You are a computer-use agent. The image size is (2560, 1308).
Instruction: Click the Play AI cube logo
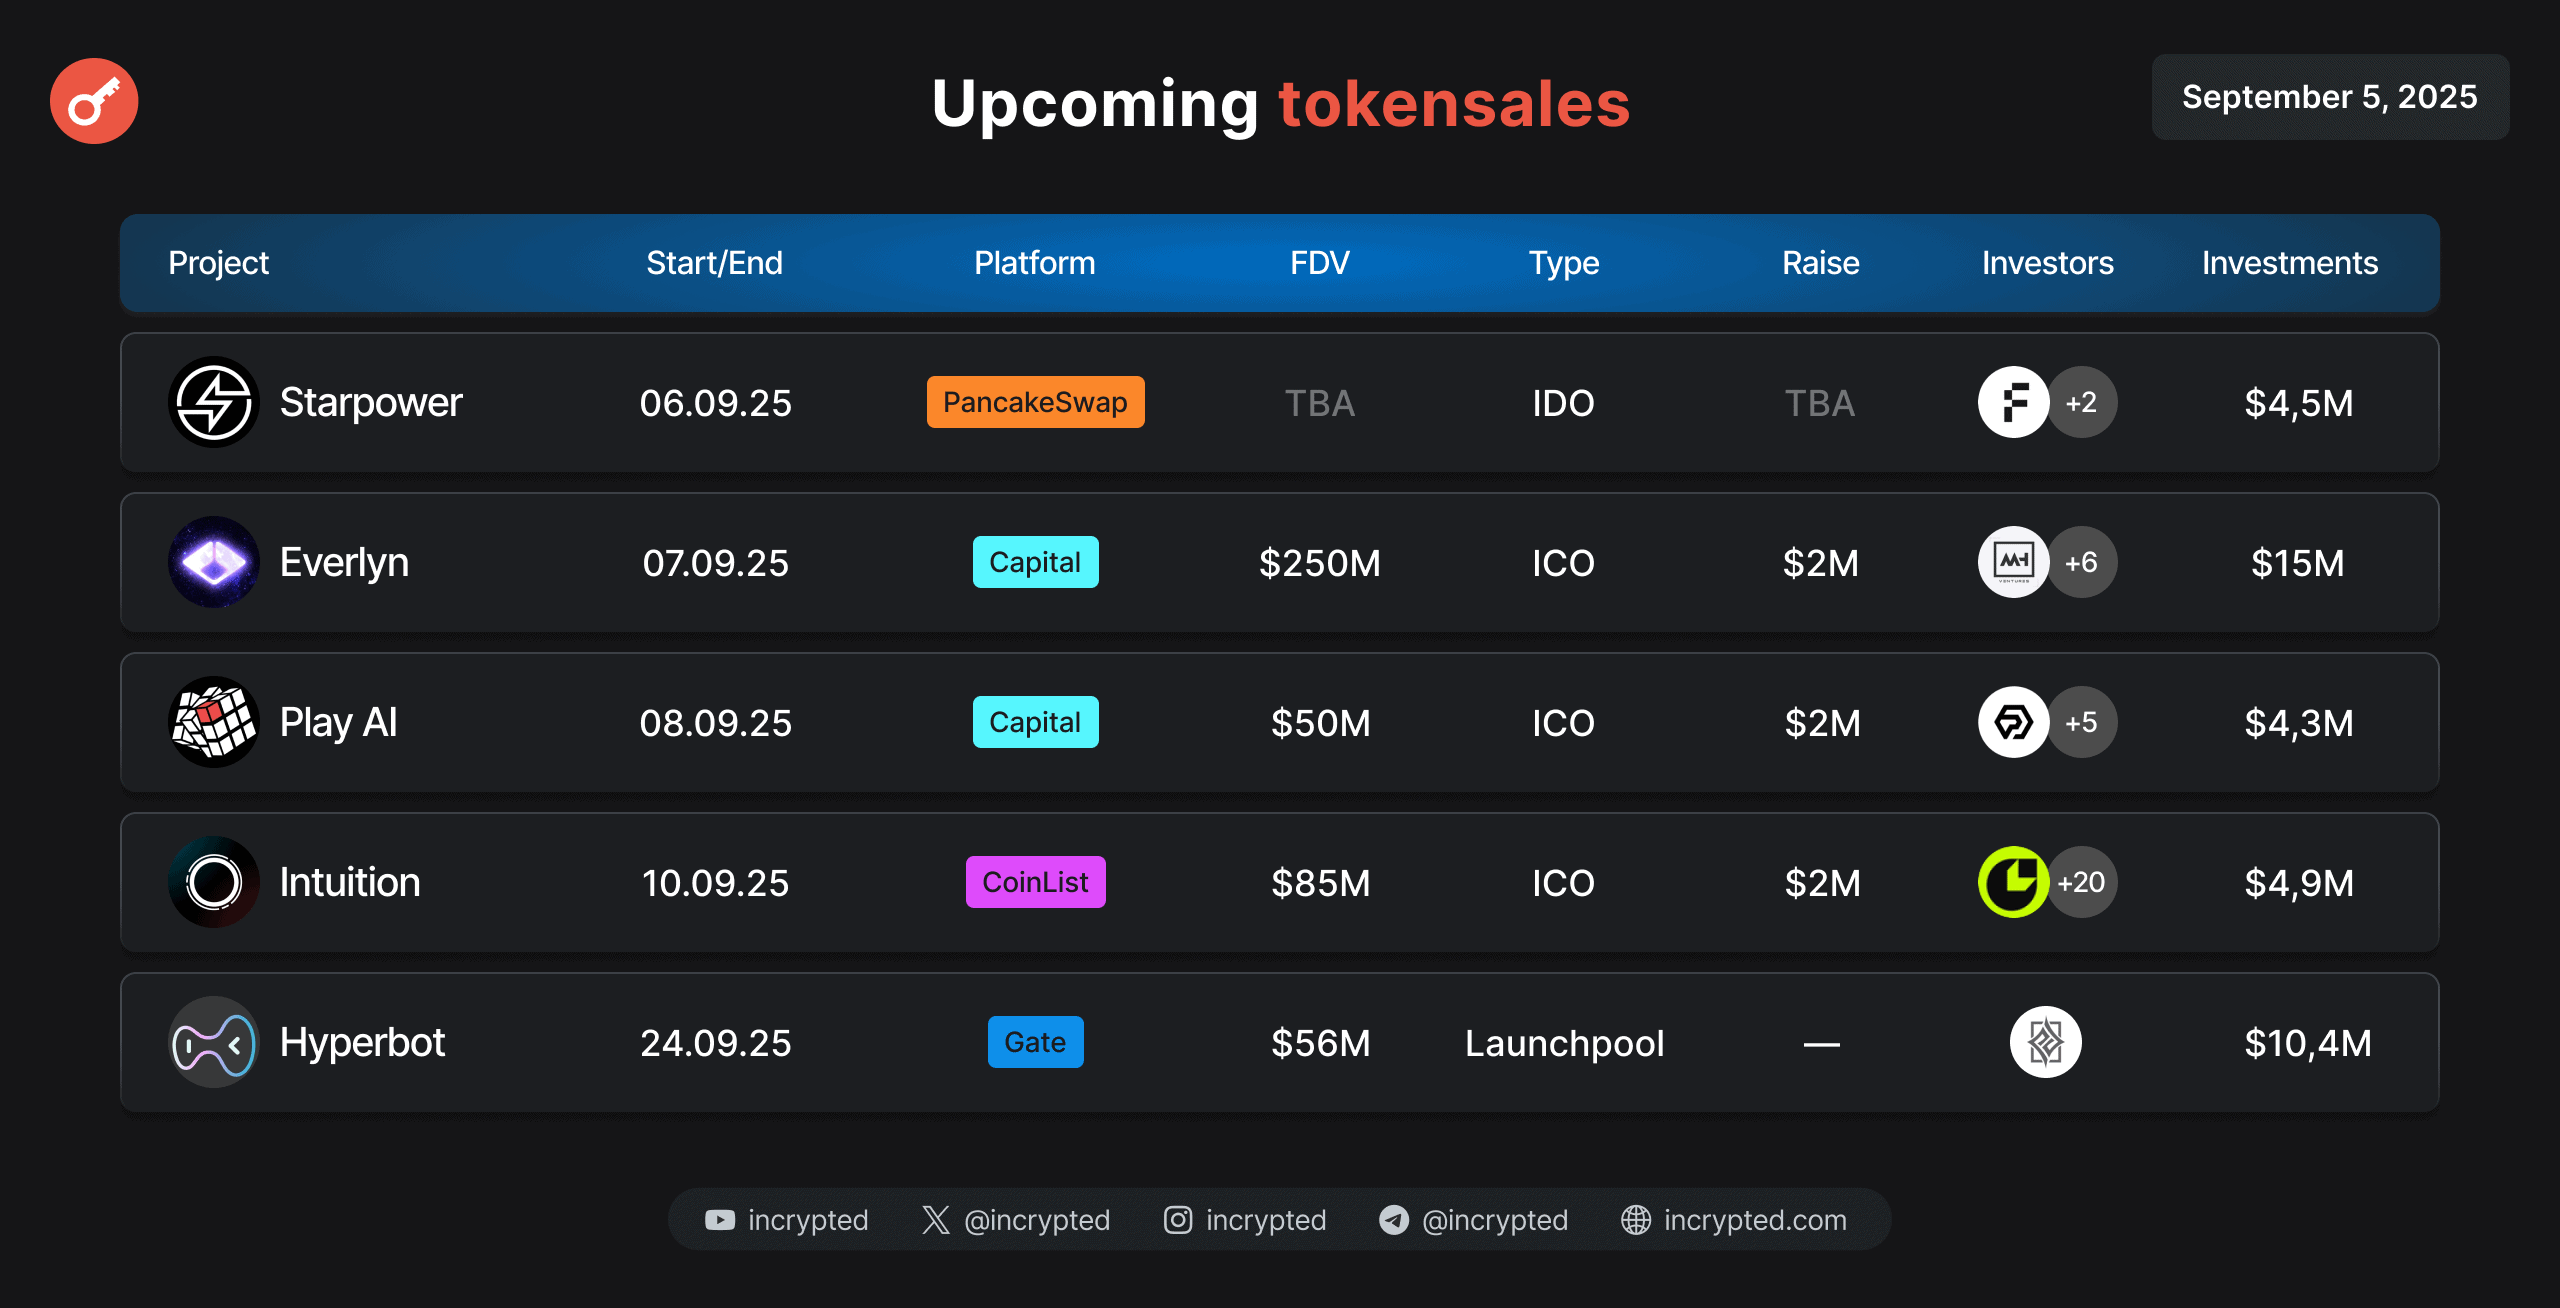pos(214,722)
